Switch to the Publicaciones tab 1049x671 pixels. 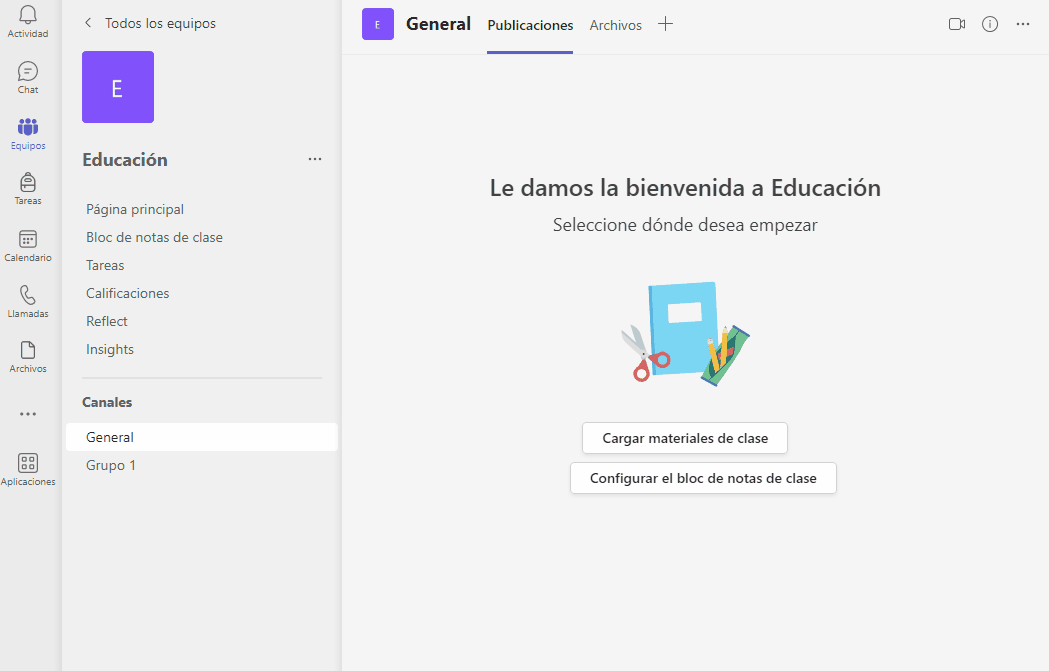pyautogui.click(x=530, y=25)
